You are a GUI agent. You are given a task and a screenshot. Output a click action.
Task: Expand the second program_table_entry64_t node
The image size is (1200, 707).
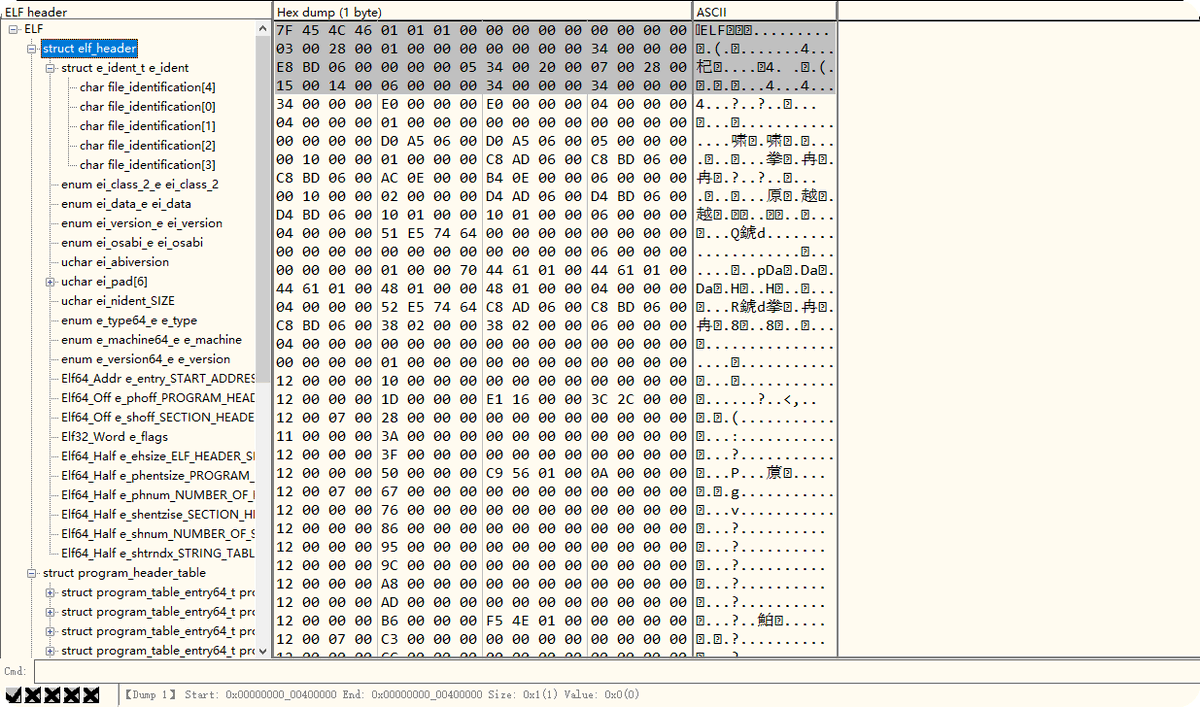click(x=51, y=612)
